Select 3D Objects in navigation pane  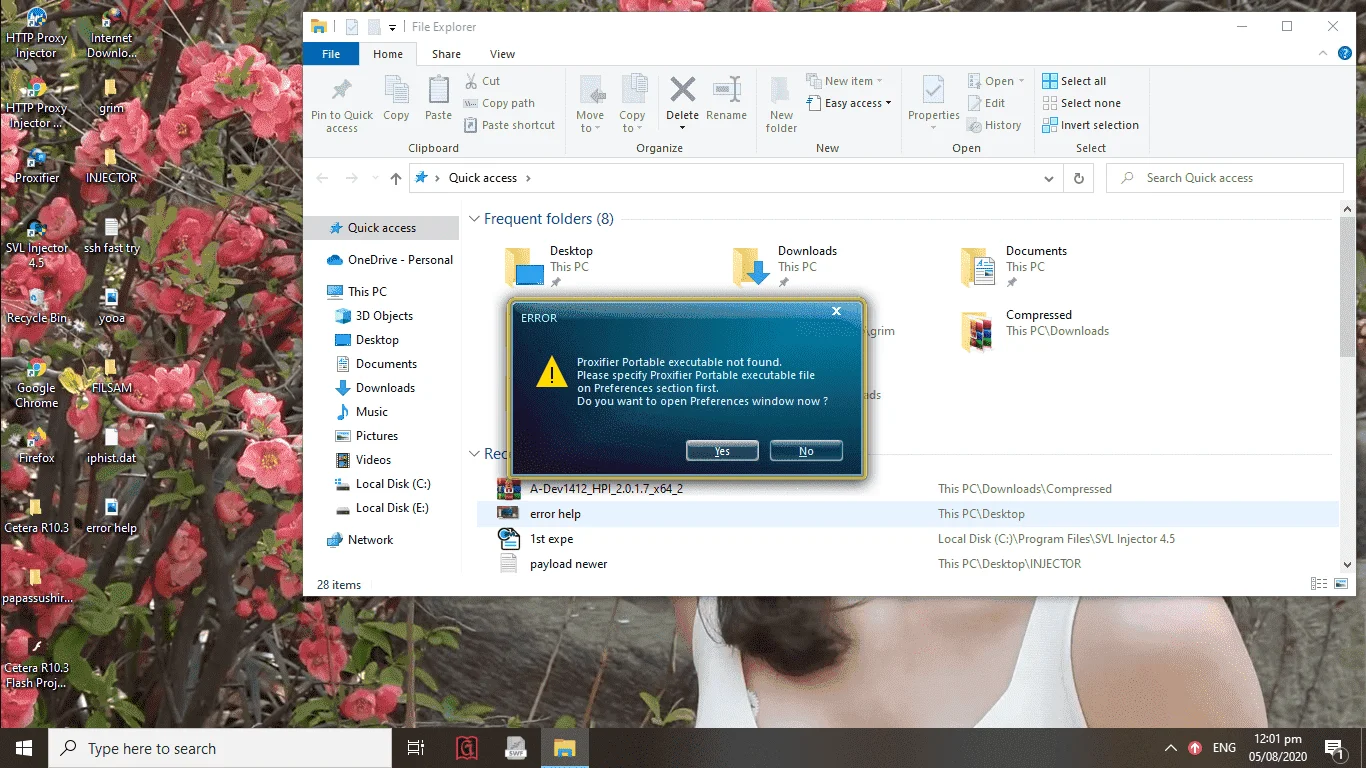[384, 316]
